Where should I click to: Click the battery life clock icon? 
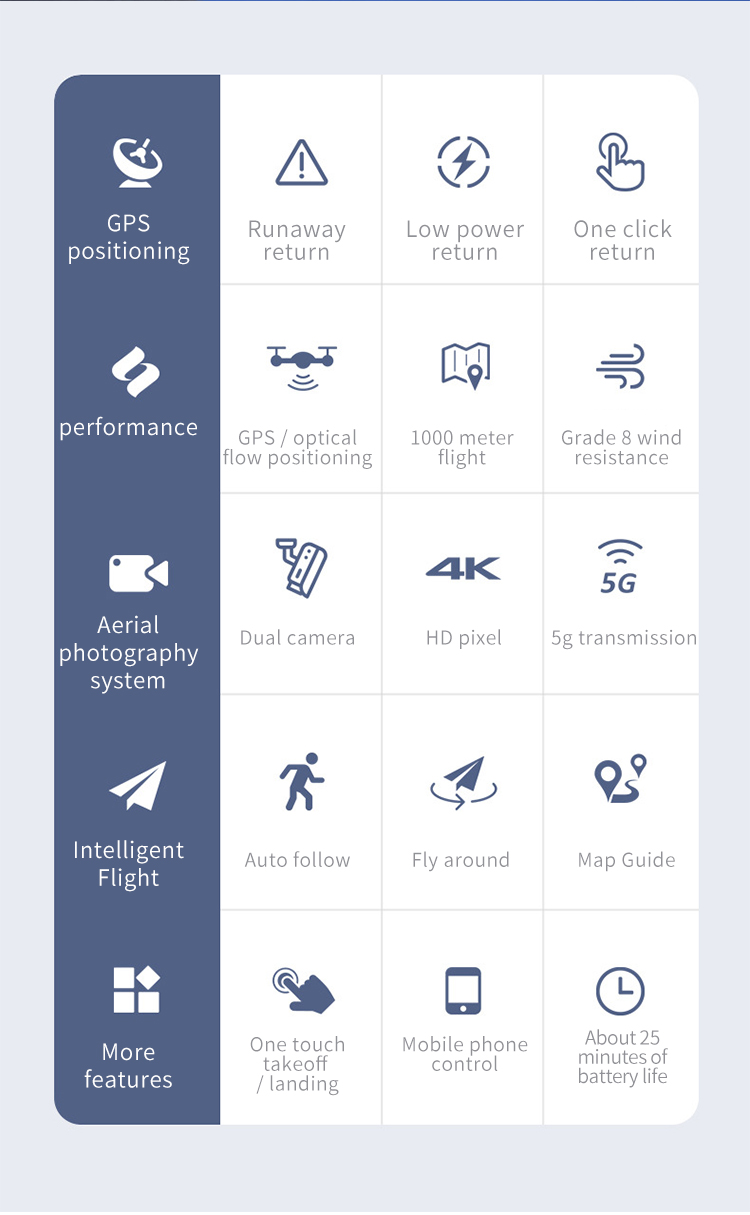[620, 991]
